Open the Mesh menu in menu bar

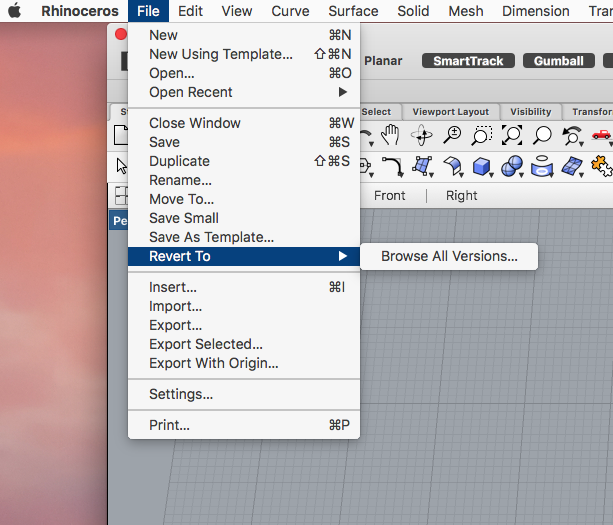click(466, 11)
